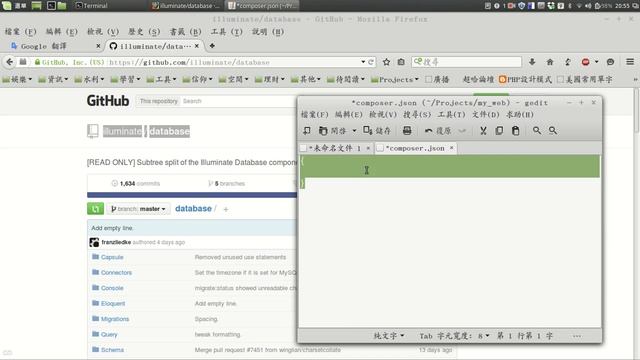Open Firefox 歷史(S) menu
This screenshot has width=640, height=360.
pos(144,32)
